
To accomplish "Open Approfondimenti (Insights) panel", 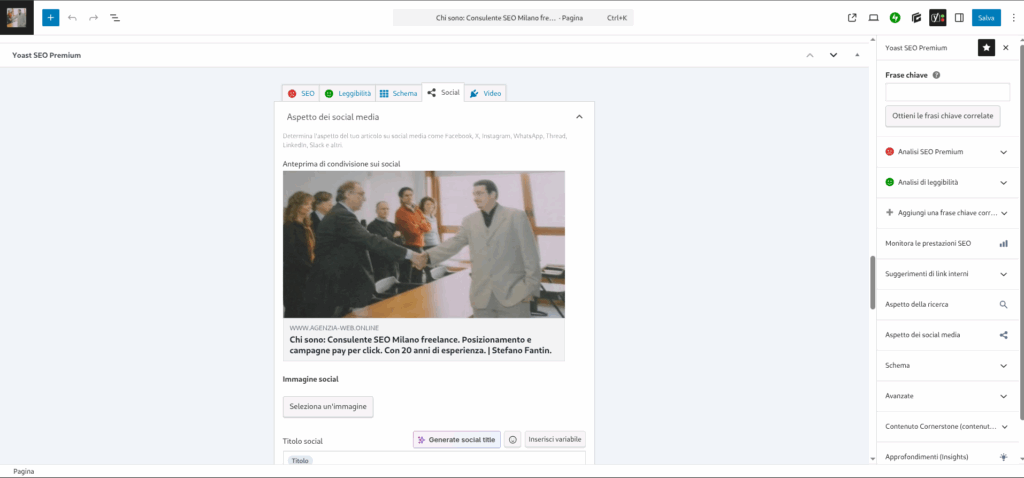I will (x=947, y=456).
